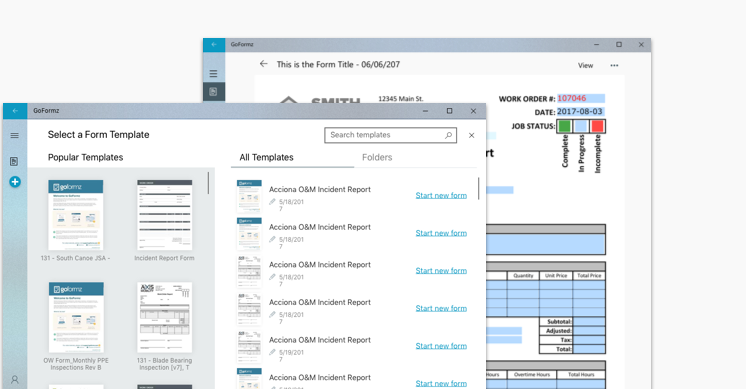The height and width of the screenshot is (389, 746).
Task: Open forms list icon in front window sidebar
Action: pyautogui.click(x=14, y=161)
